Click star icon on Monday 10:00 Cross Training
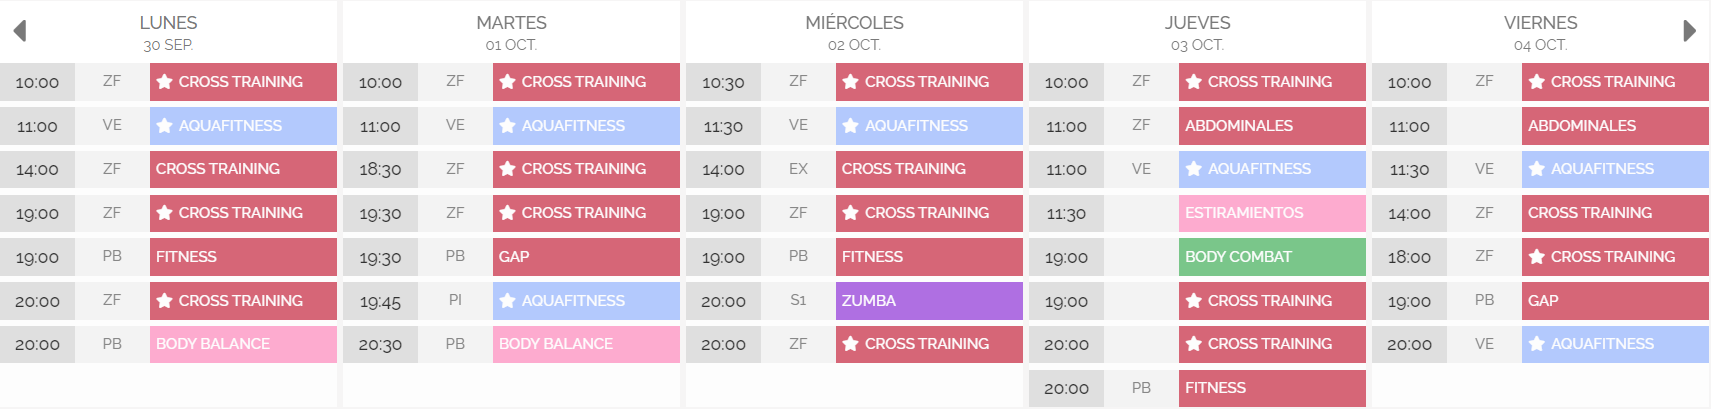The image size is (1711, 409). pyautogui.click(x=165, y=82)
